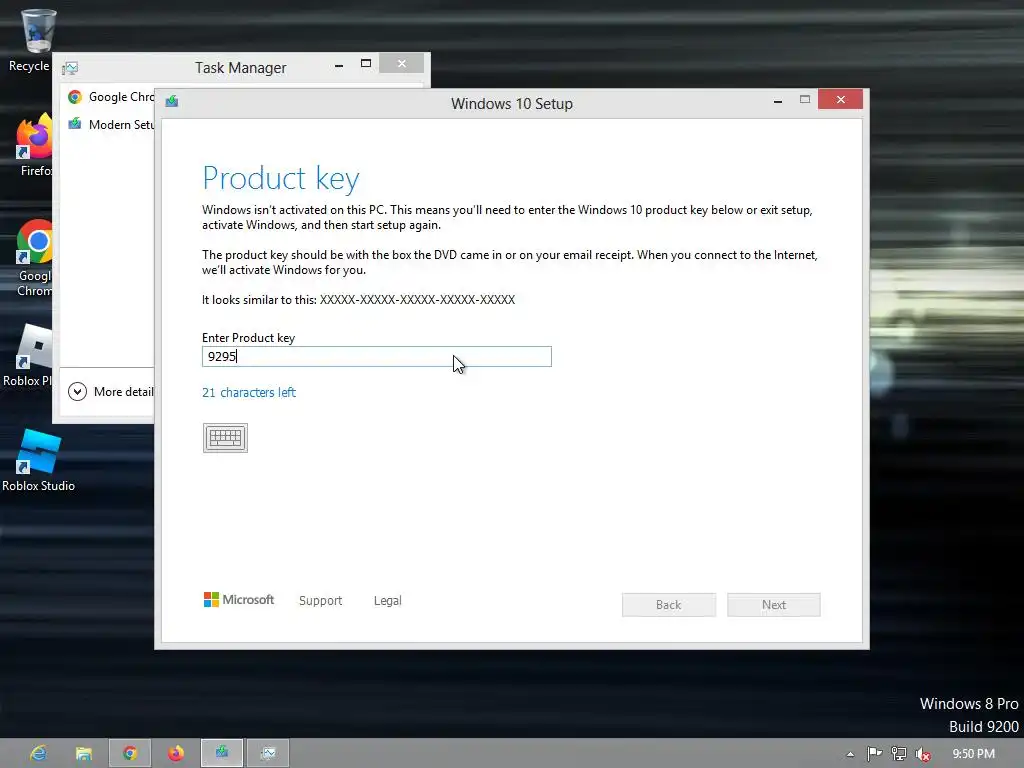Minimize the Task Manager window
The image size is (1024, 768).
click(339, 65)
